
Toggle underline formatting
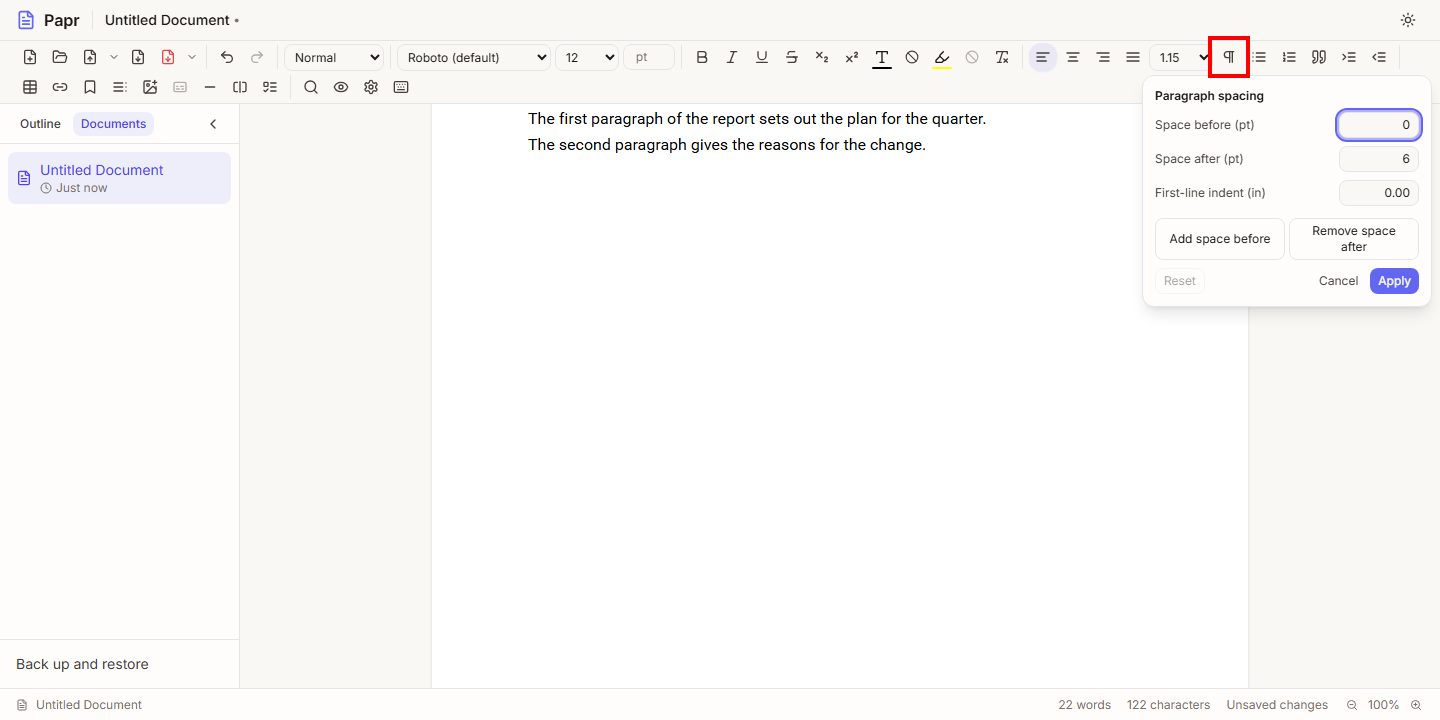coord(762,57)
